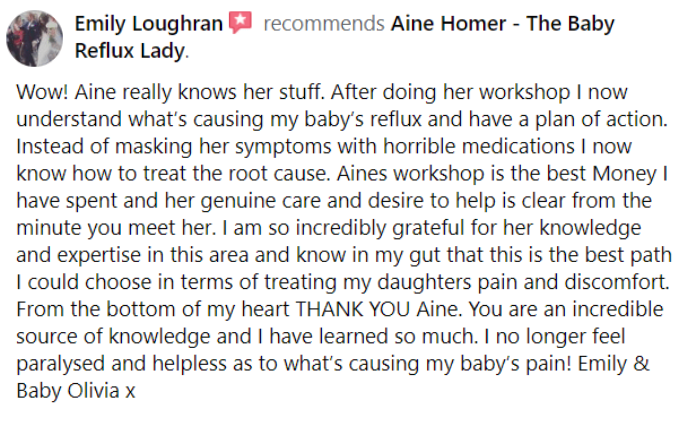Open the Aine Homer - The Baby link

pos(502,24)
